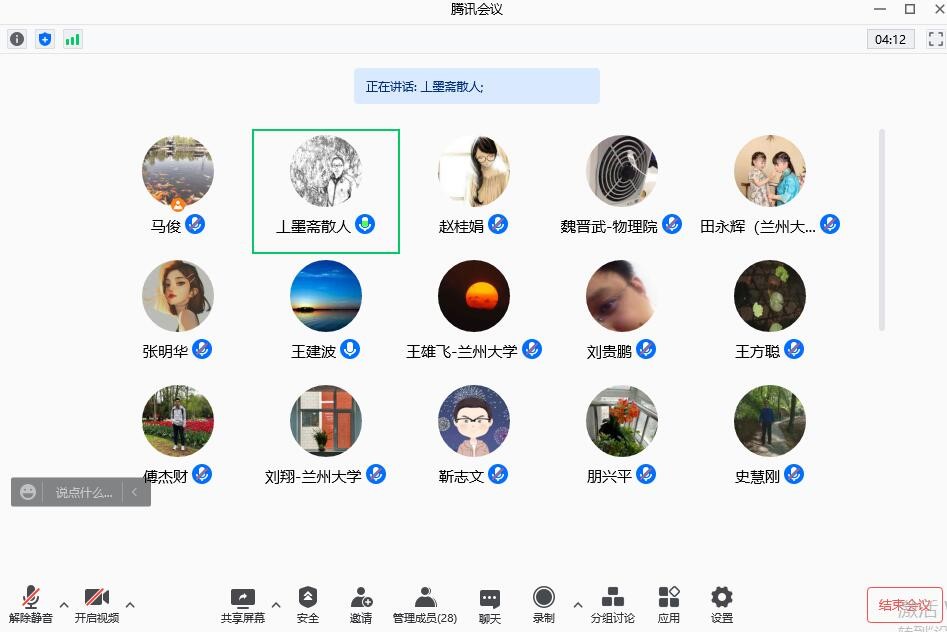Open 分组讨论 breakout rooms
This screenshot has width=947, height=632.
pos(612,604)
